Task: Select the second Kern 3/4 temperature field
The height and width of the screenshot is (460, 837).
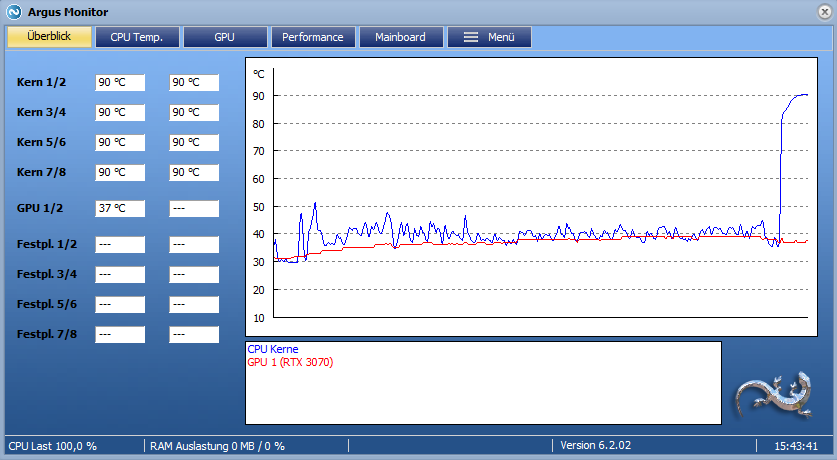Action: click(x=194, y=112)
